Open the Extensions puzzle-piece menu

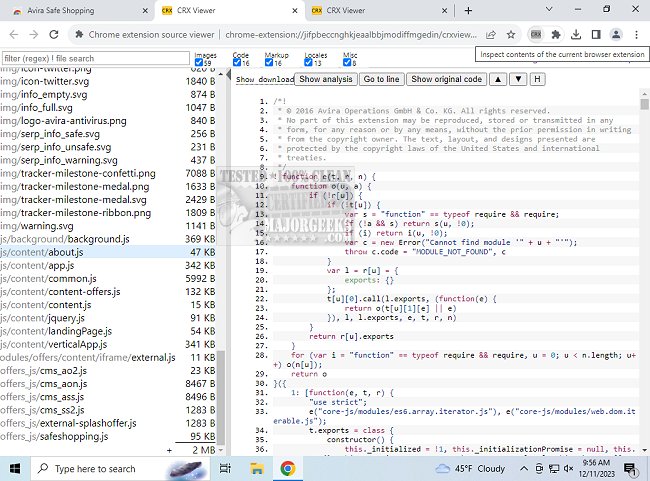(x=558, y=35)
